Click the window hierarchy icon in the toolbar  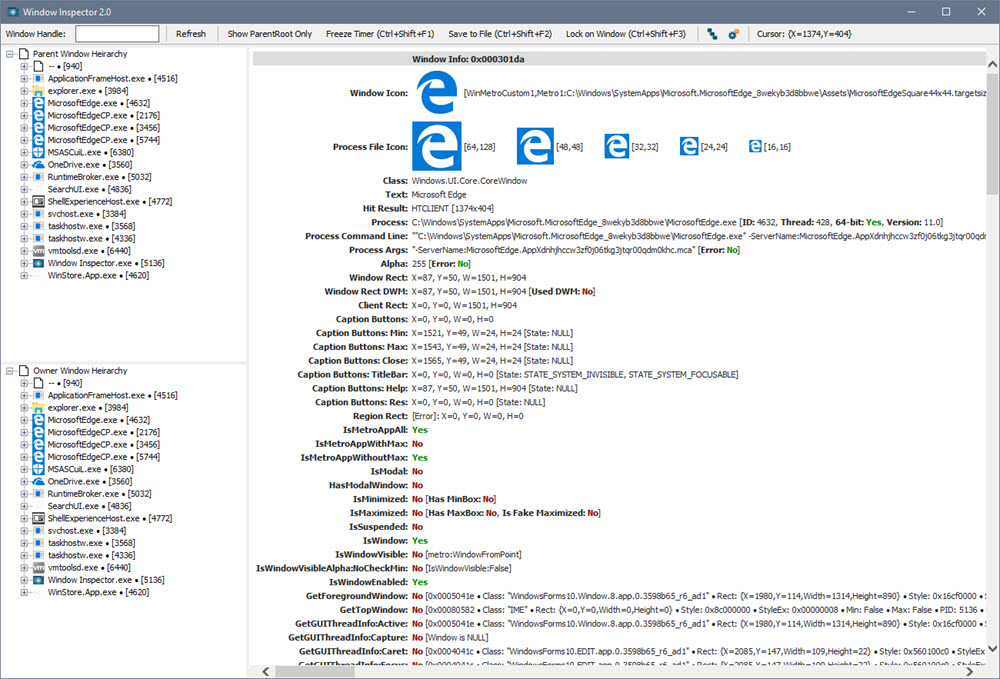tap(712, 34)
